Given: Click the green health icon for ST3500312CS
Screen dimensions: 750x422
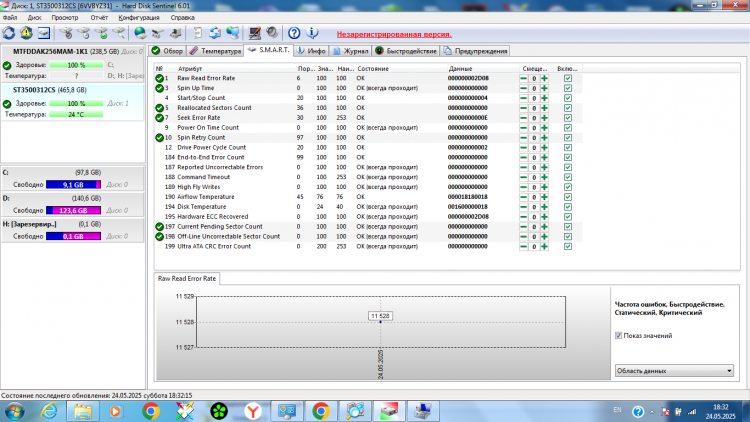Looking at the screenshot, I should click(x=7, y=104).
